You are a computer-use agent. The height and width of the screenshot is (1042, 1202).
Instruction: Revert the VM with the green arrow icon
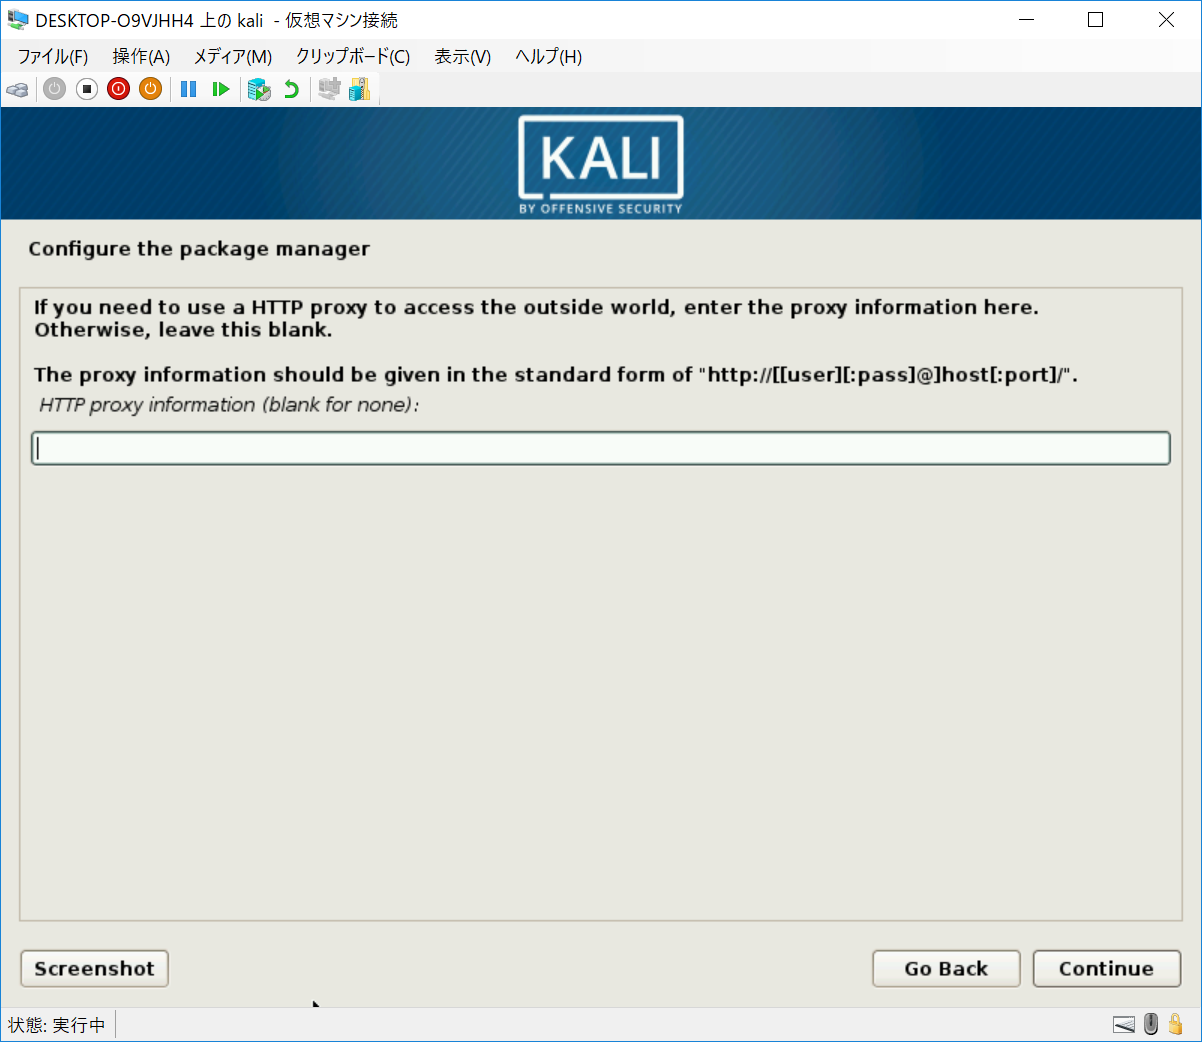pos(291,90)
